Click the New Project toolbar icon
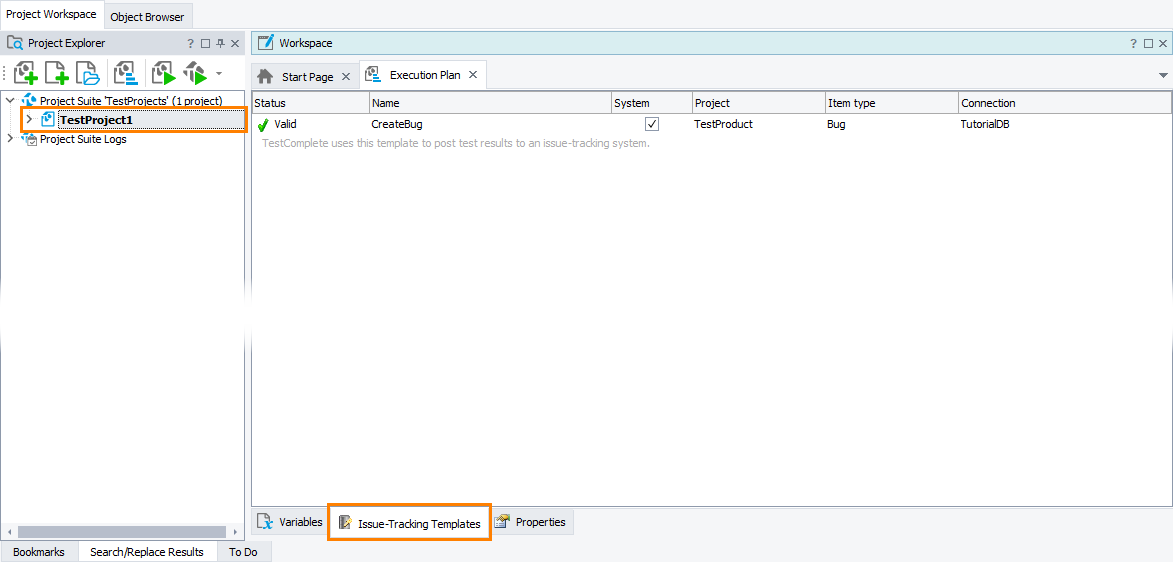 (26, 73)
